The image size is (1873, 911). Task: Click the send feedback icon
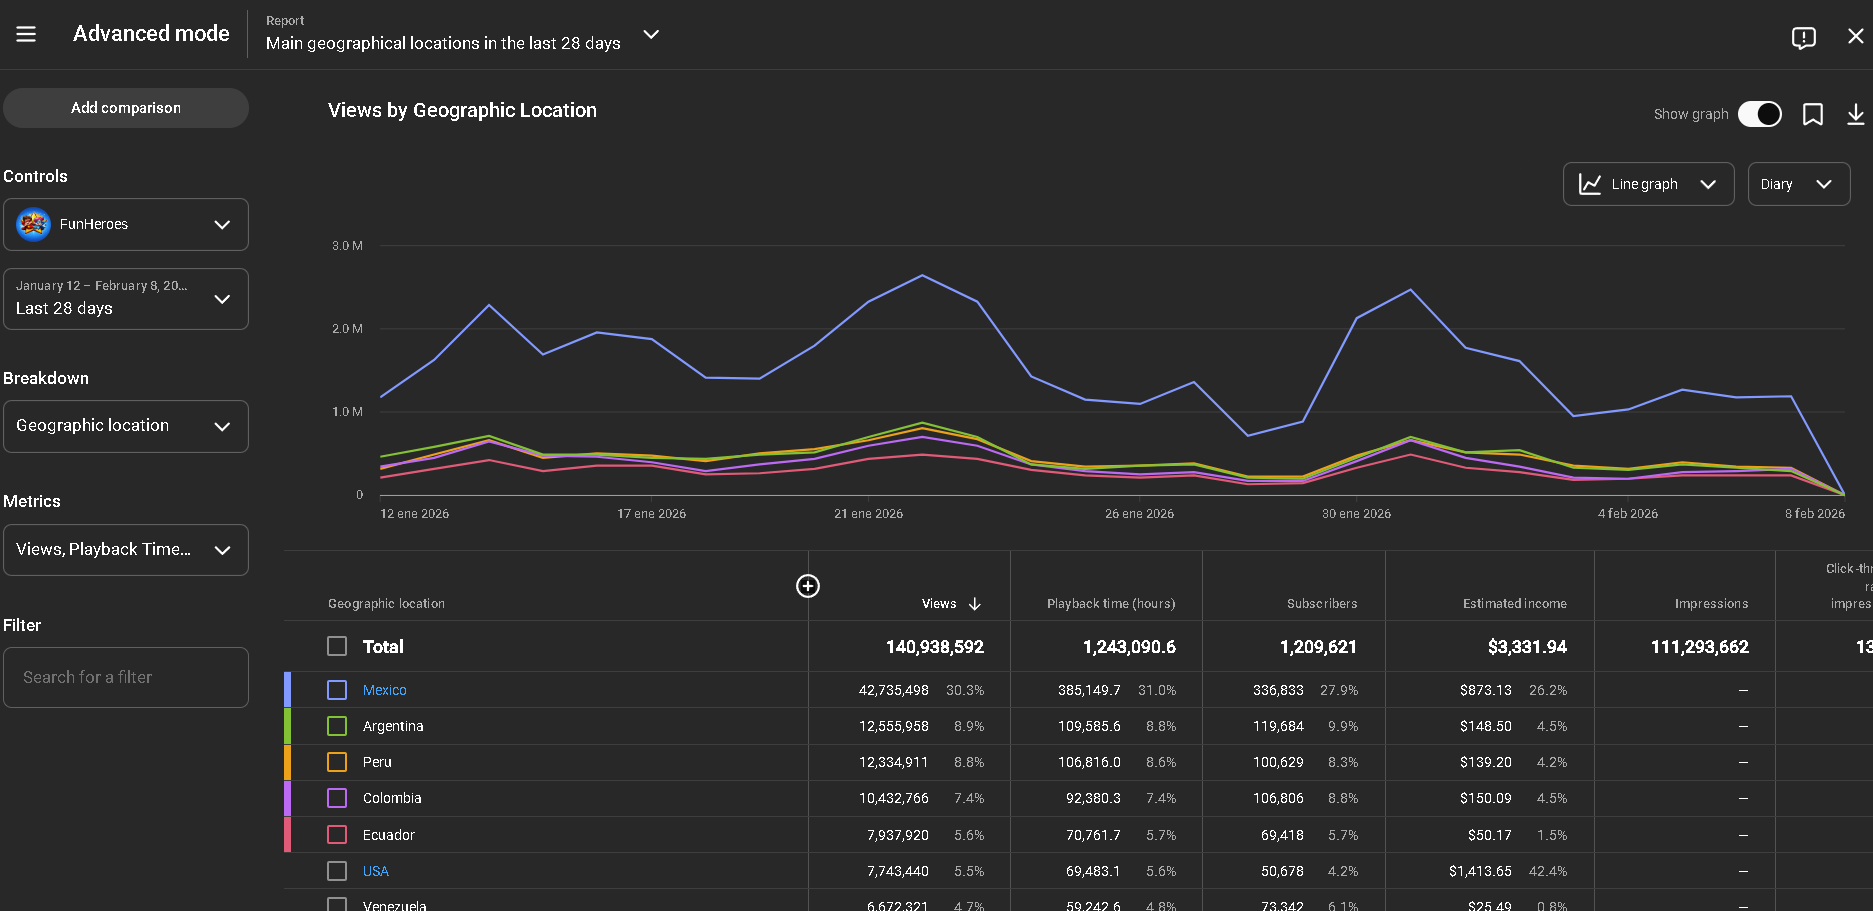1803,37
